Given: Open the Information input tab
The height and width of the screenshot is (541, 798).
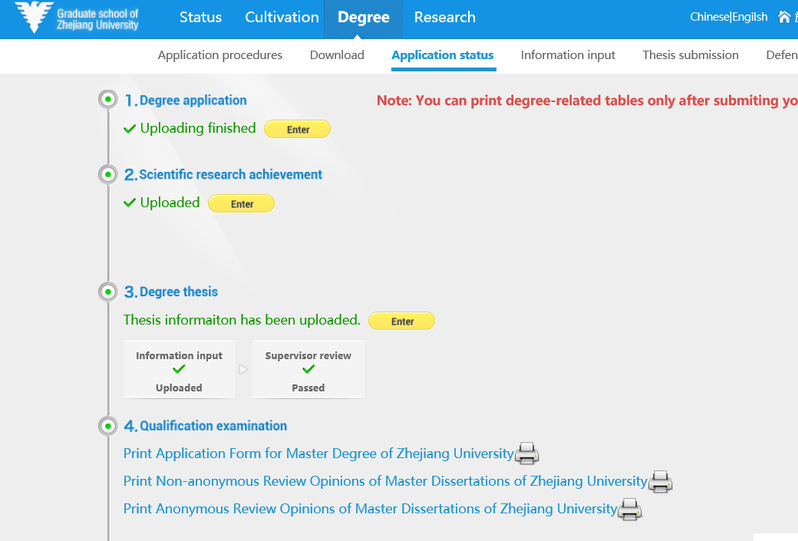Looking at the screenshot, I should [568, 55].
